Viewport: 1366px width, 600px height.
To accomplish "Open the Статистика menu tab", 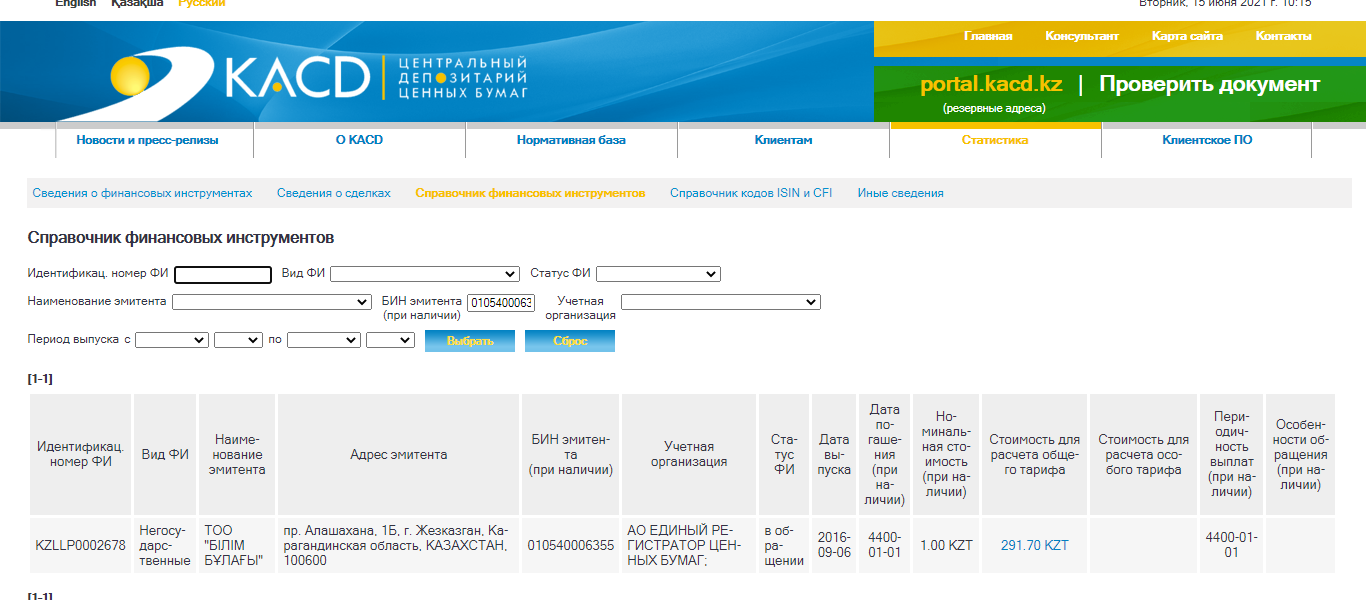I will [x=995, y=140].
